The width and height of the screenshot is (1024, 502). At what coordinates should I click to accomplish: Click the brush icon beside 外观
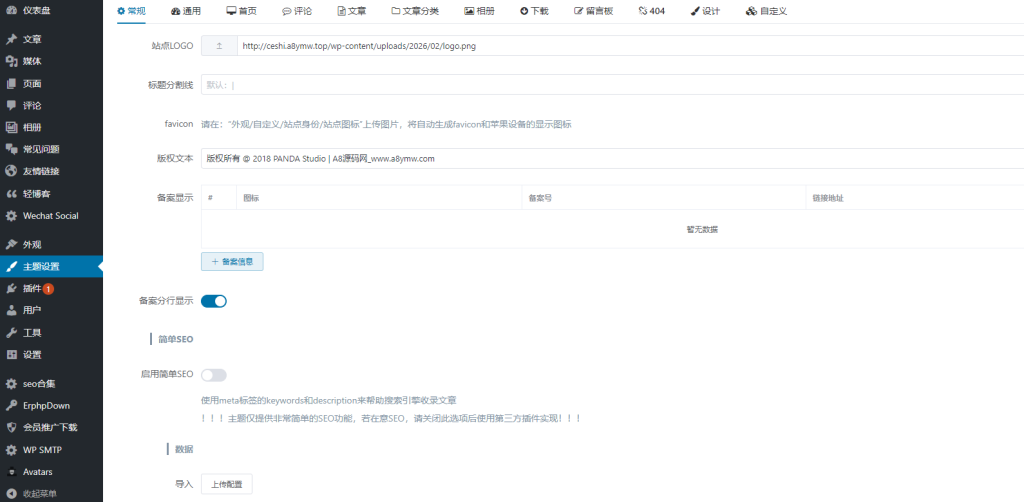coord(11,245)
